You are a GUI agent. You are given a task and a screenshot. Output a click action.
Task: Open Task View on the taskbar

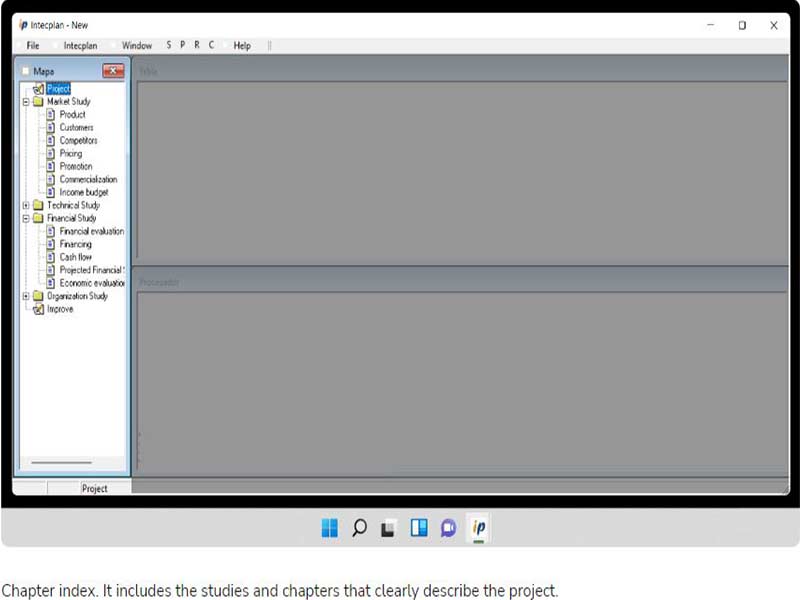coord(389,528)
